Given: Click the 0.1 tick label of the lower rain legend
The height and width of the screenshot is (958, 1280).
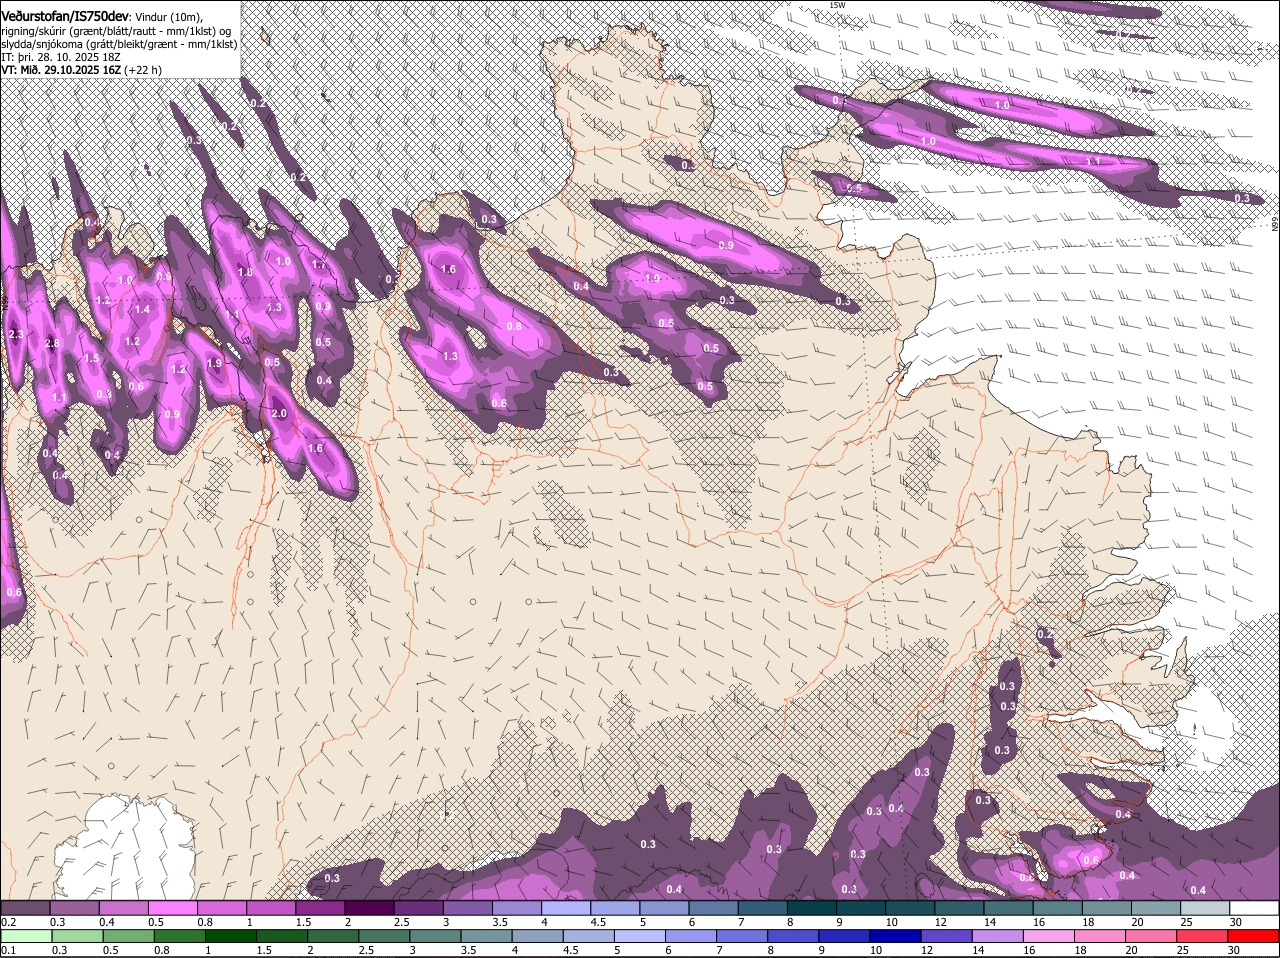Looking at the screenshot, I should 9,950.
